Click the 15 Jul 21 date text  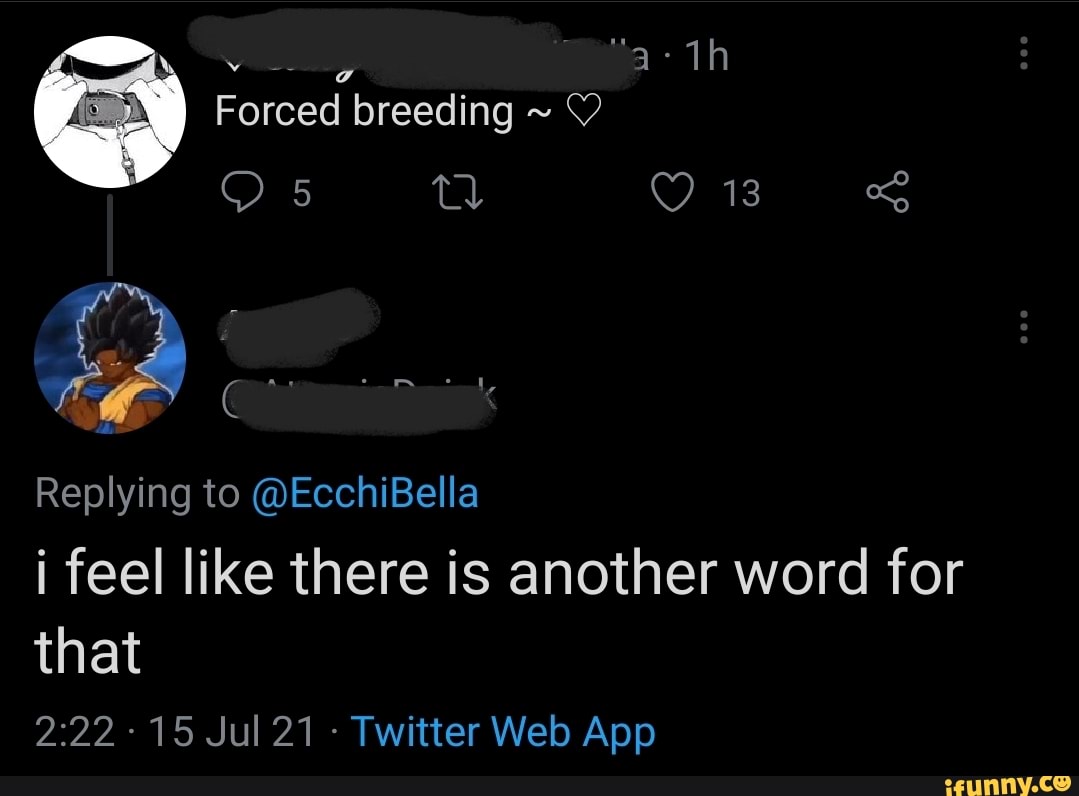click(232, 733)
